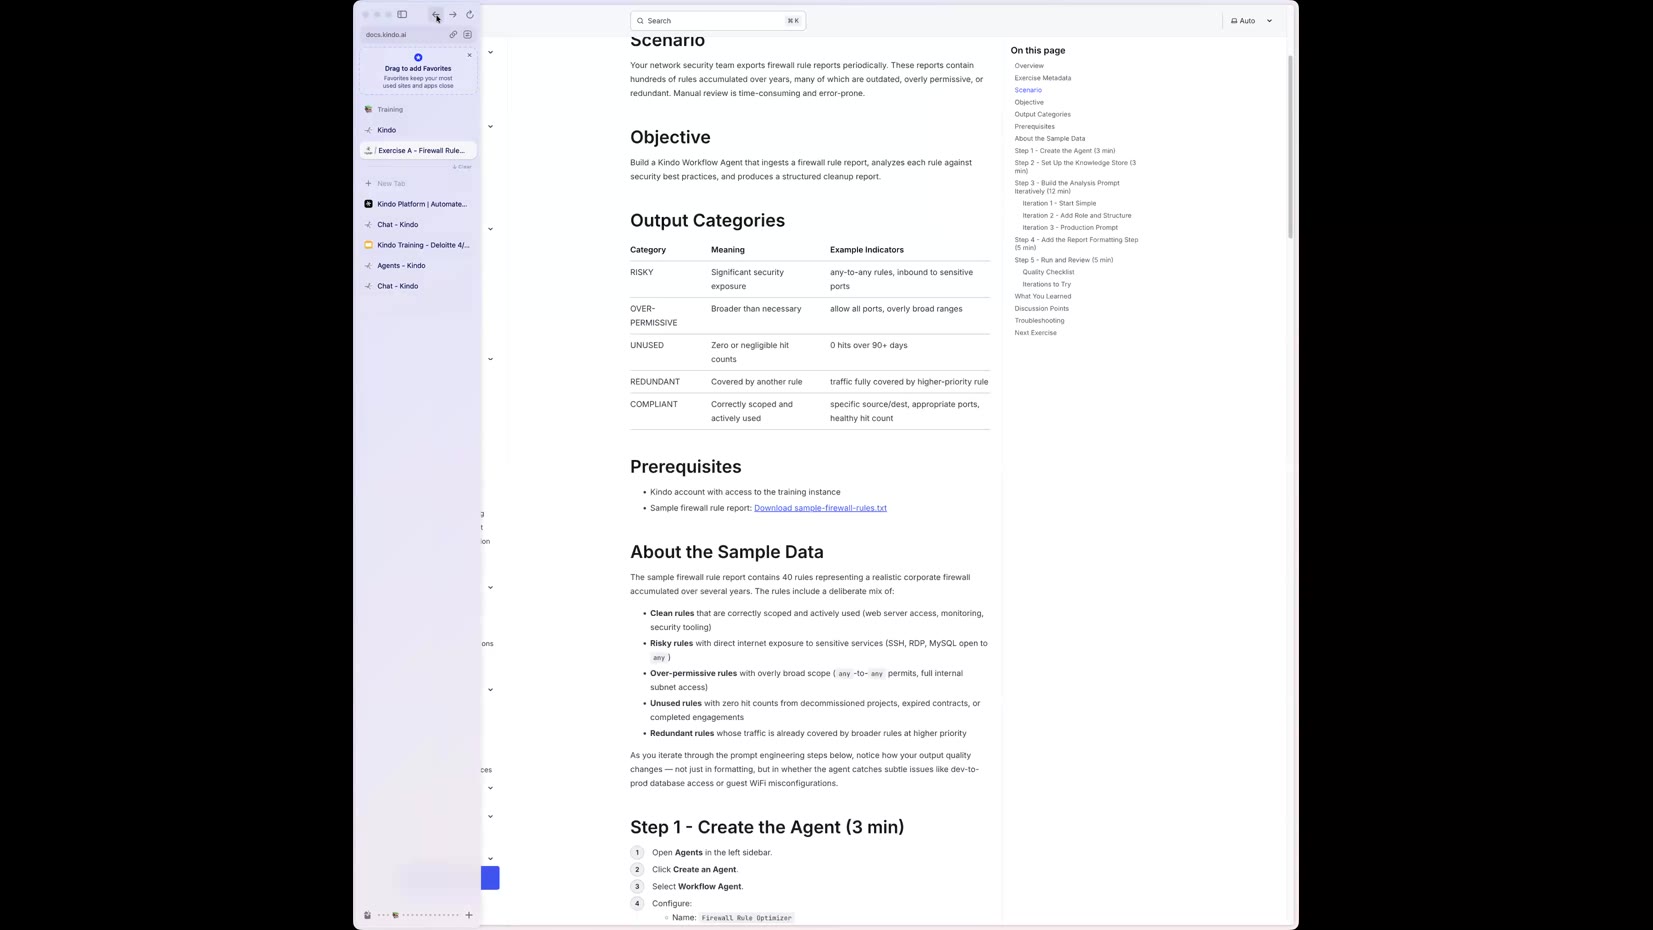This screenshot has height=930, width=1653.
Task: Click the archive icon in bottom bar
Action: pyautogui.click(x=367, y=915)
